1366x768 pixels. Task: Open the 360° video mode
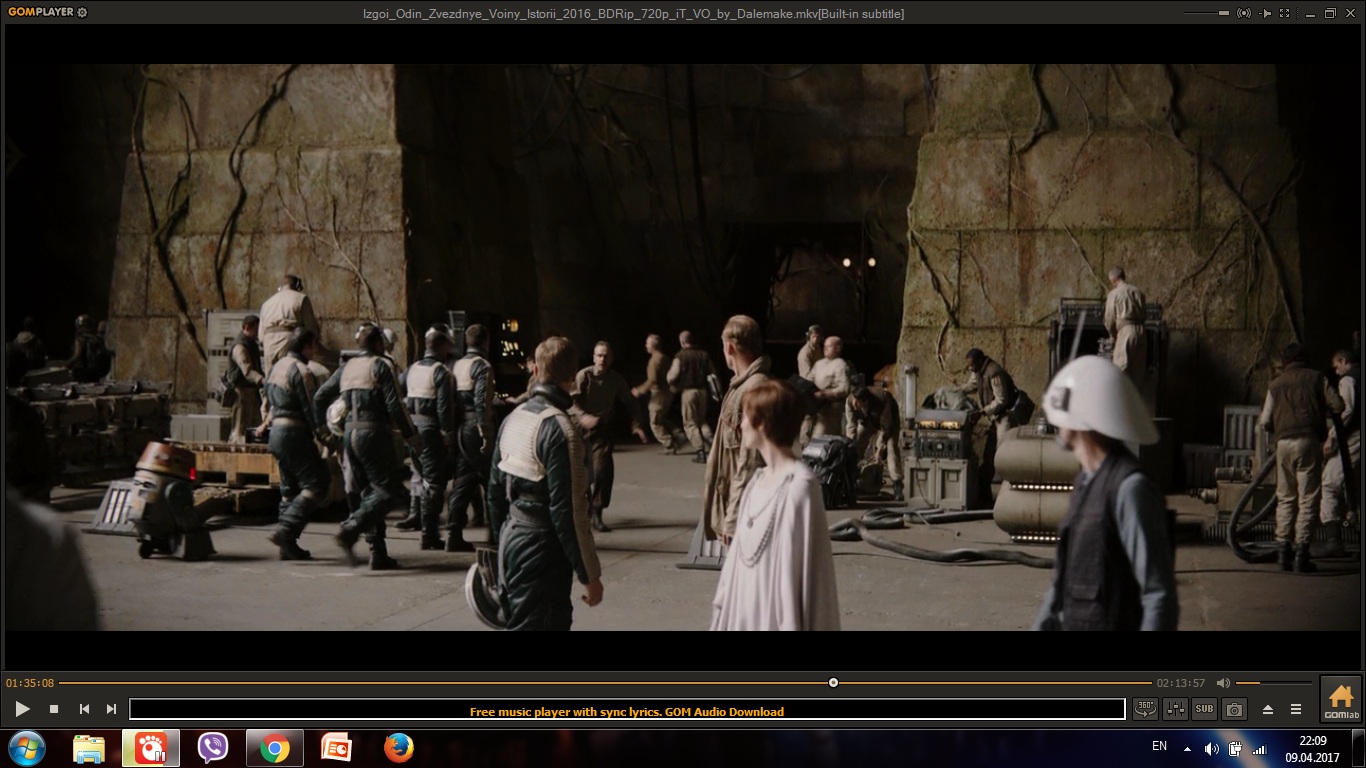pyautogui.click(x=1146, y=709)
